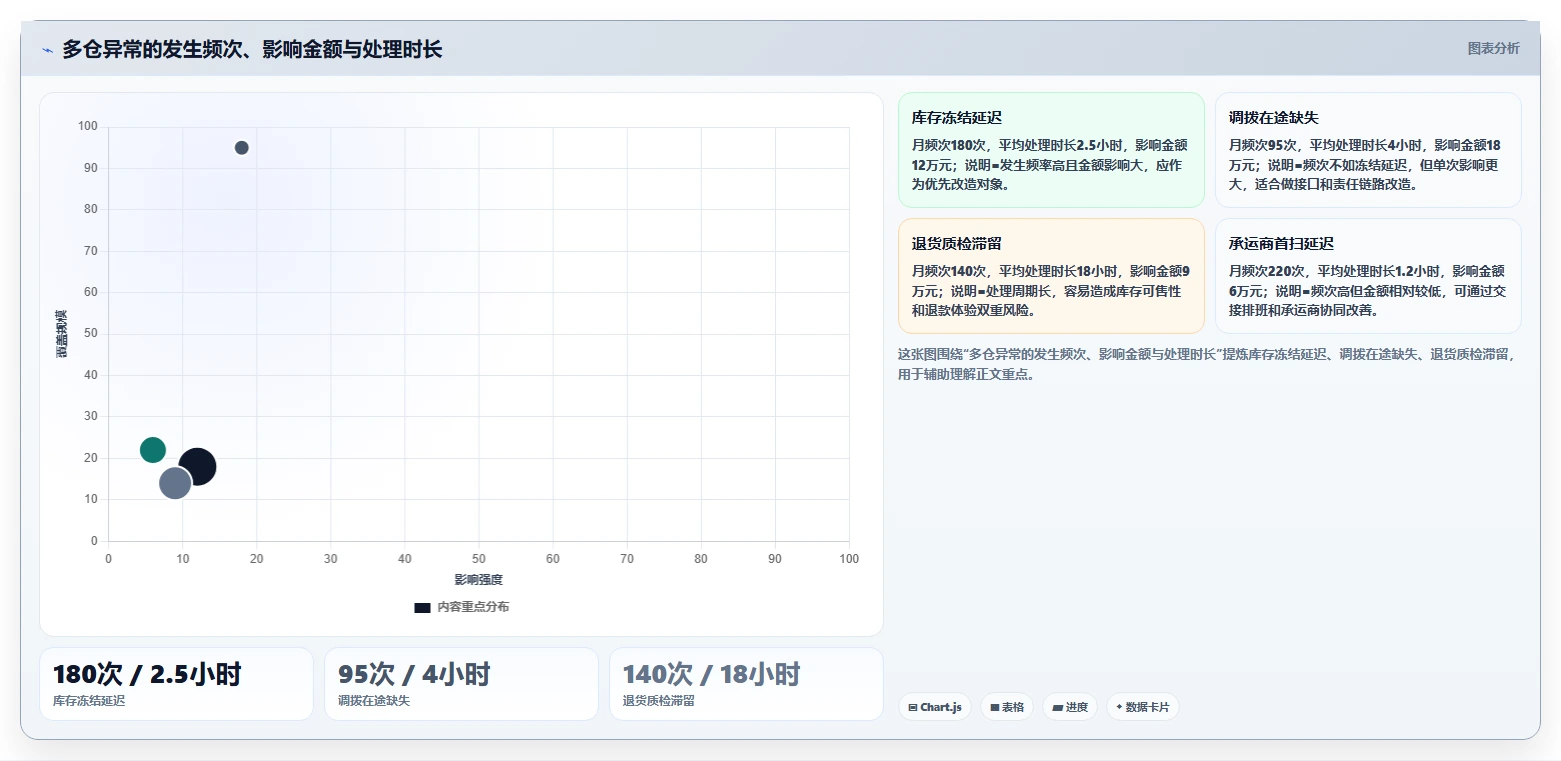Click the teal green bubble on chart

click(x=152, y=450)
